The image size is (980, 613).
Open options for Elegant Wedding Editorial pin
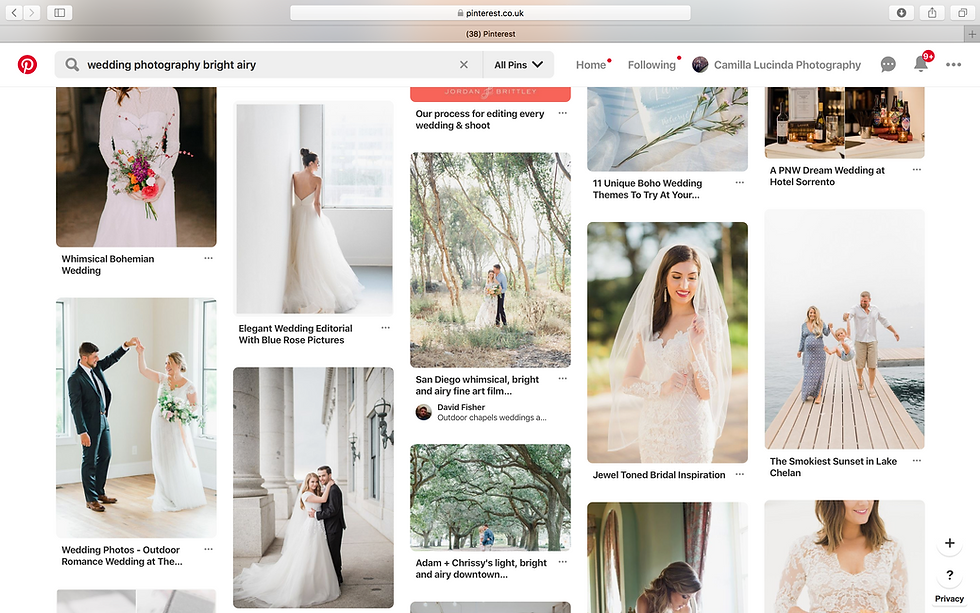[x=385, y=327]
